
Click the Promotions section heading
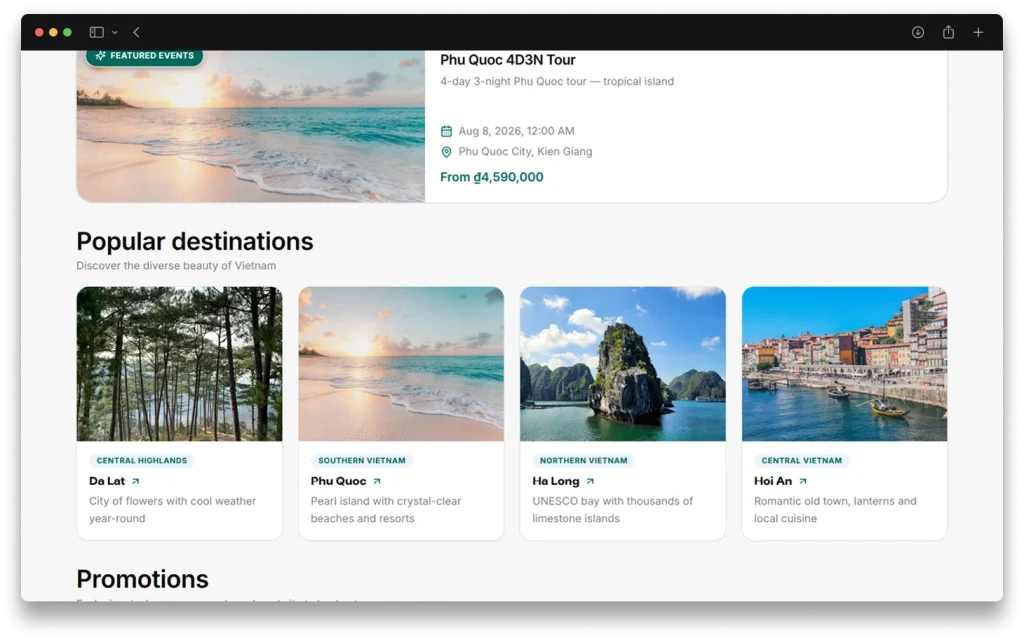click(x=142, y=579)
